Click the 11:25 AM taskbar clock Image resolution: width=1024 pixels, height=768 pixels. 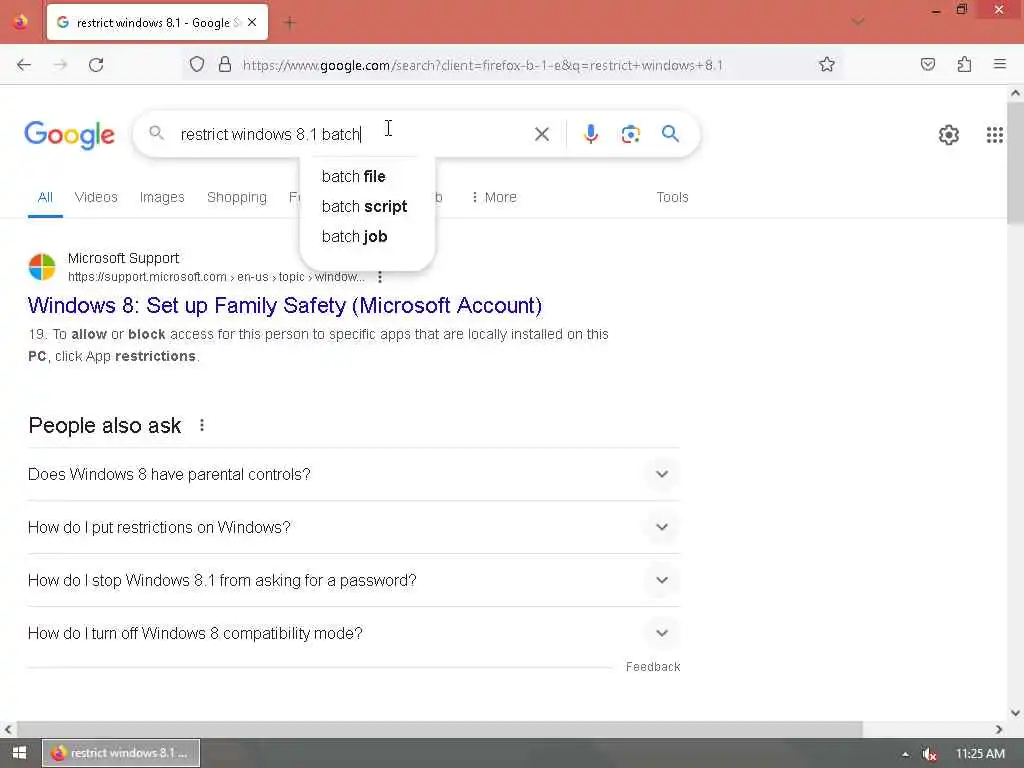click(x=980, y=754)
